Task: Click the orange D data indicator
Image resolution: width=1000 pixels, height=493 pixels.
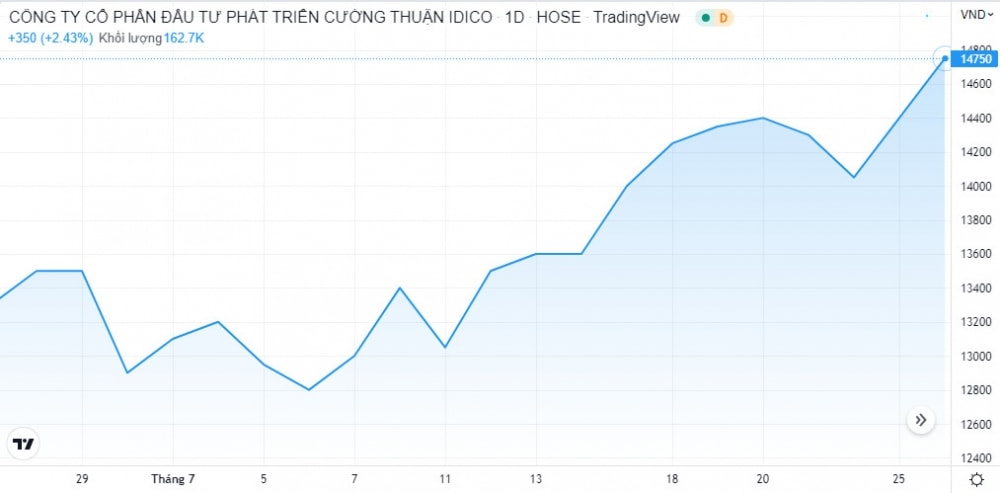Action: [724, 18]
